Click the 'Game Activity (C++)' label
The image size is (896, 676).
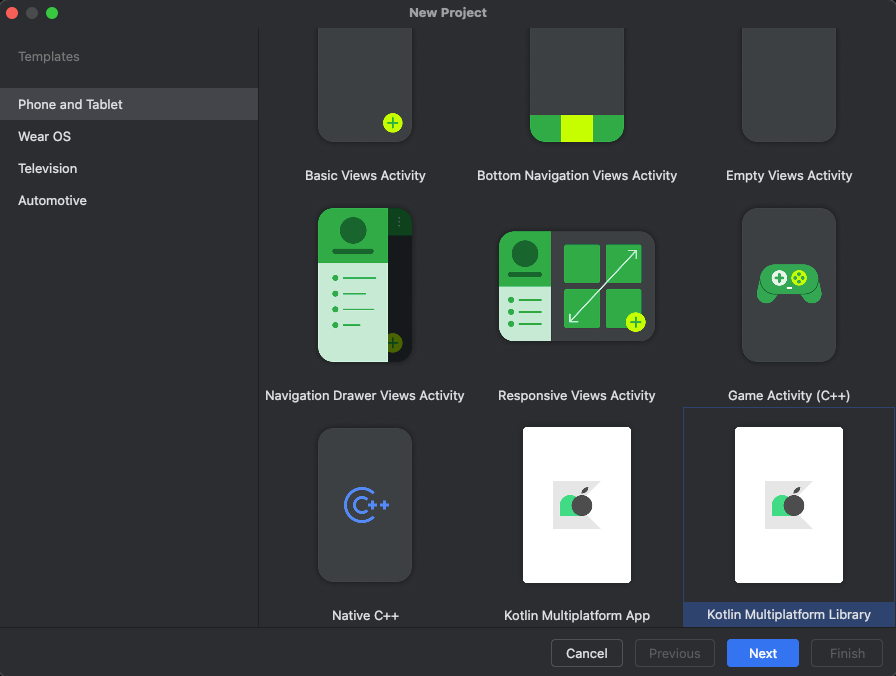[789, 395]
